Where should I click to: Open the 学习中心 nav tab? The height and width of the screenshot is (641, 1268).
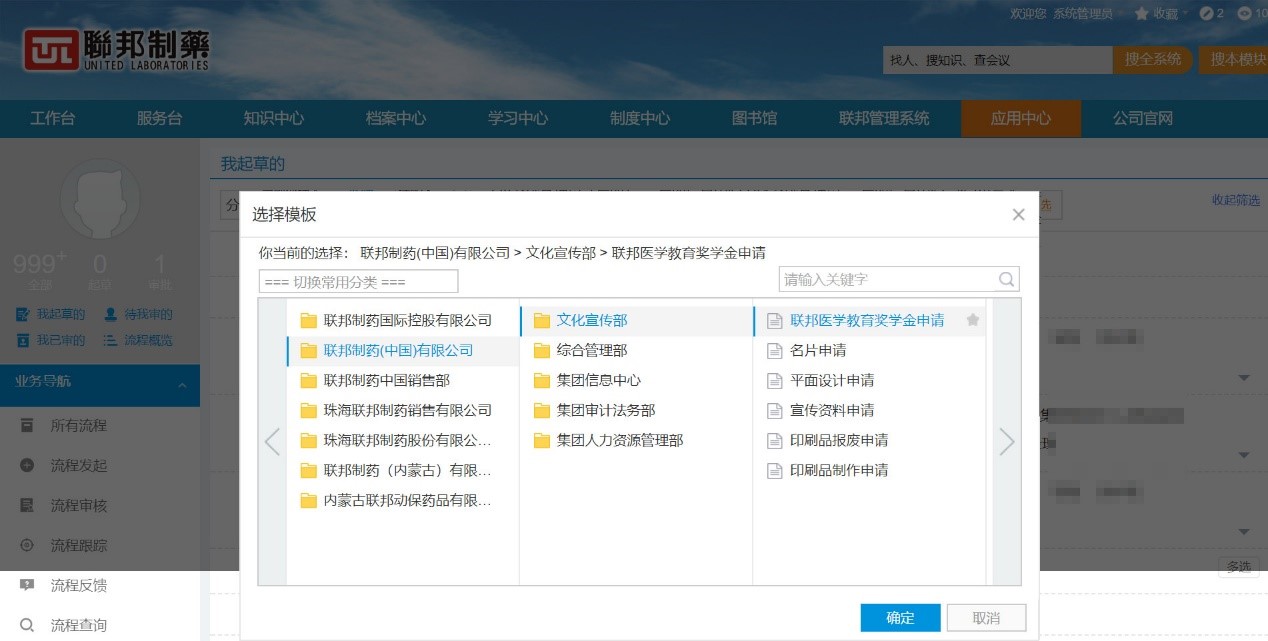pos(518,118)
